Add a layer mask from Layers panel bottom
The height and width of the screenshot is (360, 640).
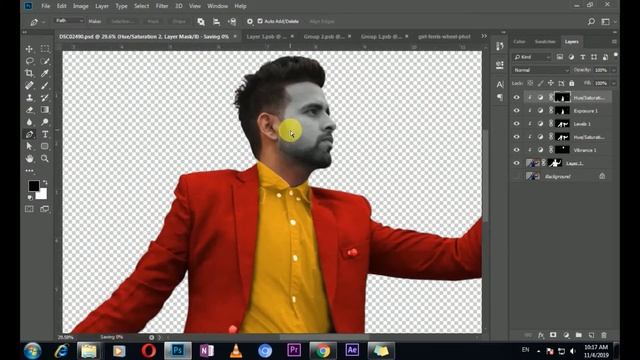point(553,335)
